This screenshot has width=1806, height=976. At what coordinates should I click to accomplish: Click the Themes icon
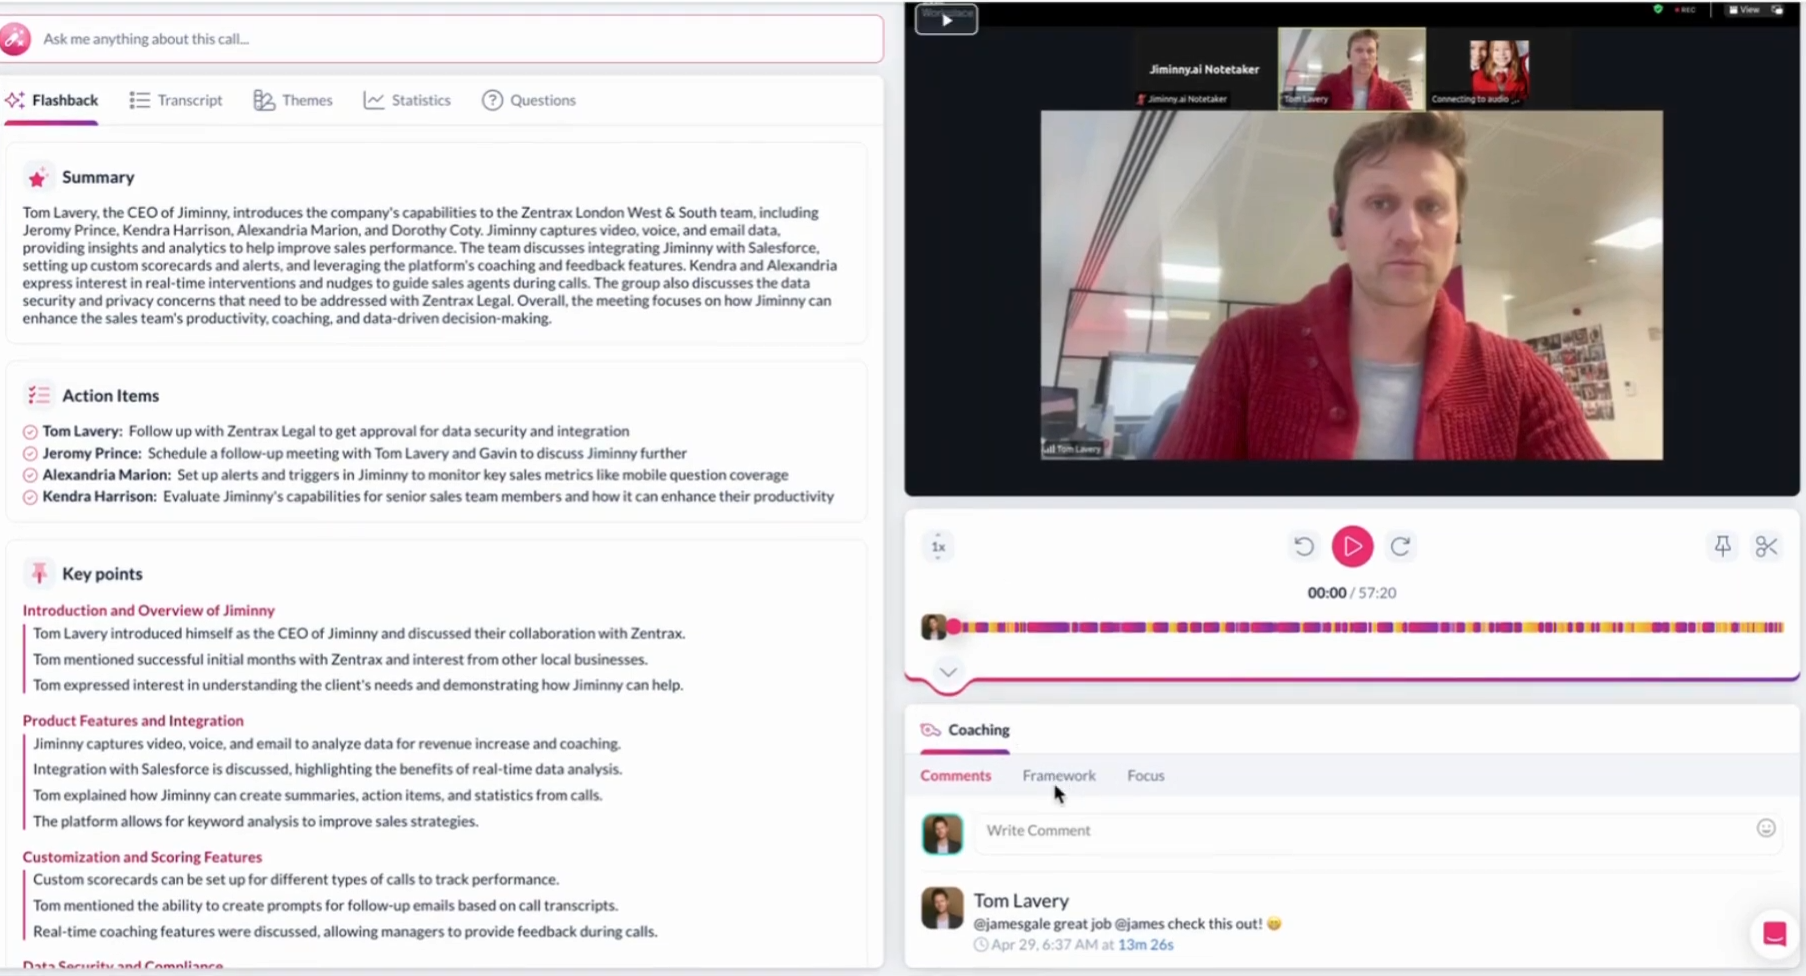pyautogui.click(x=264, y=100)
